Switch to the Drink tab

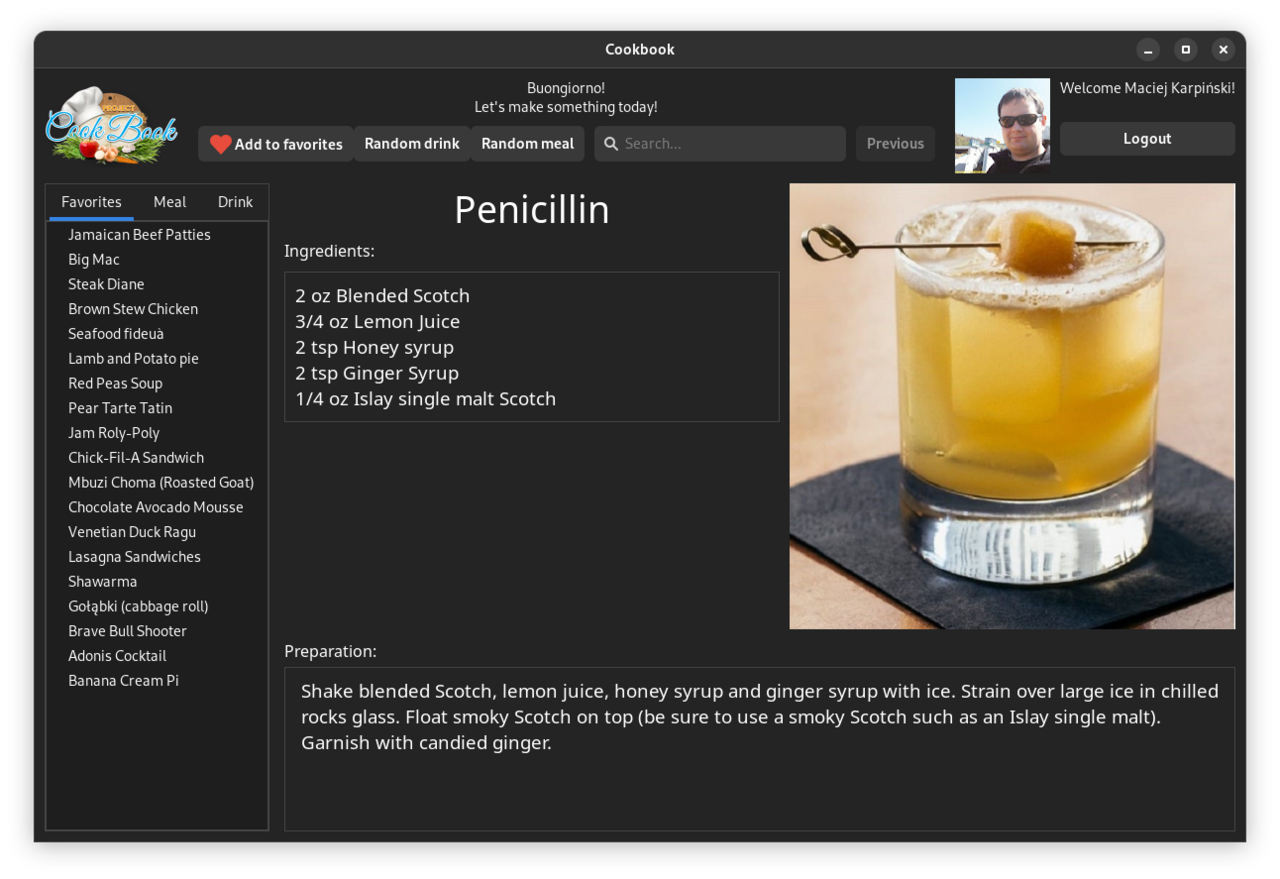[x=235, y=202]
